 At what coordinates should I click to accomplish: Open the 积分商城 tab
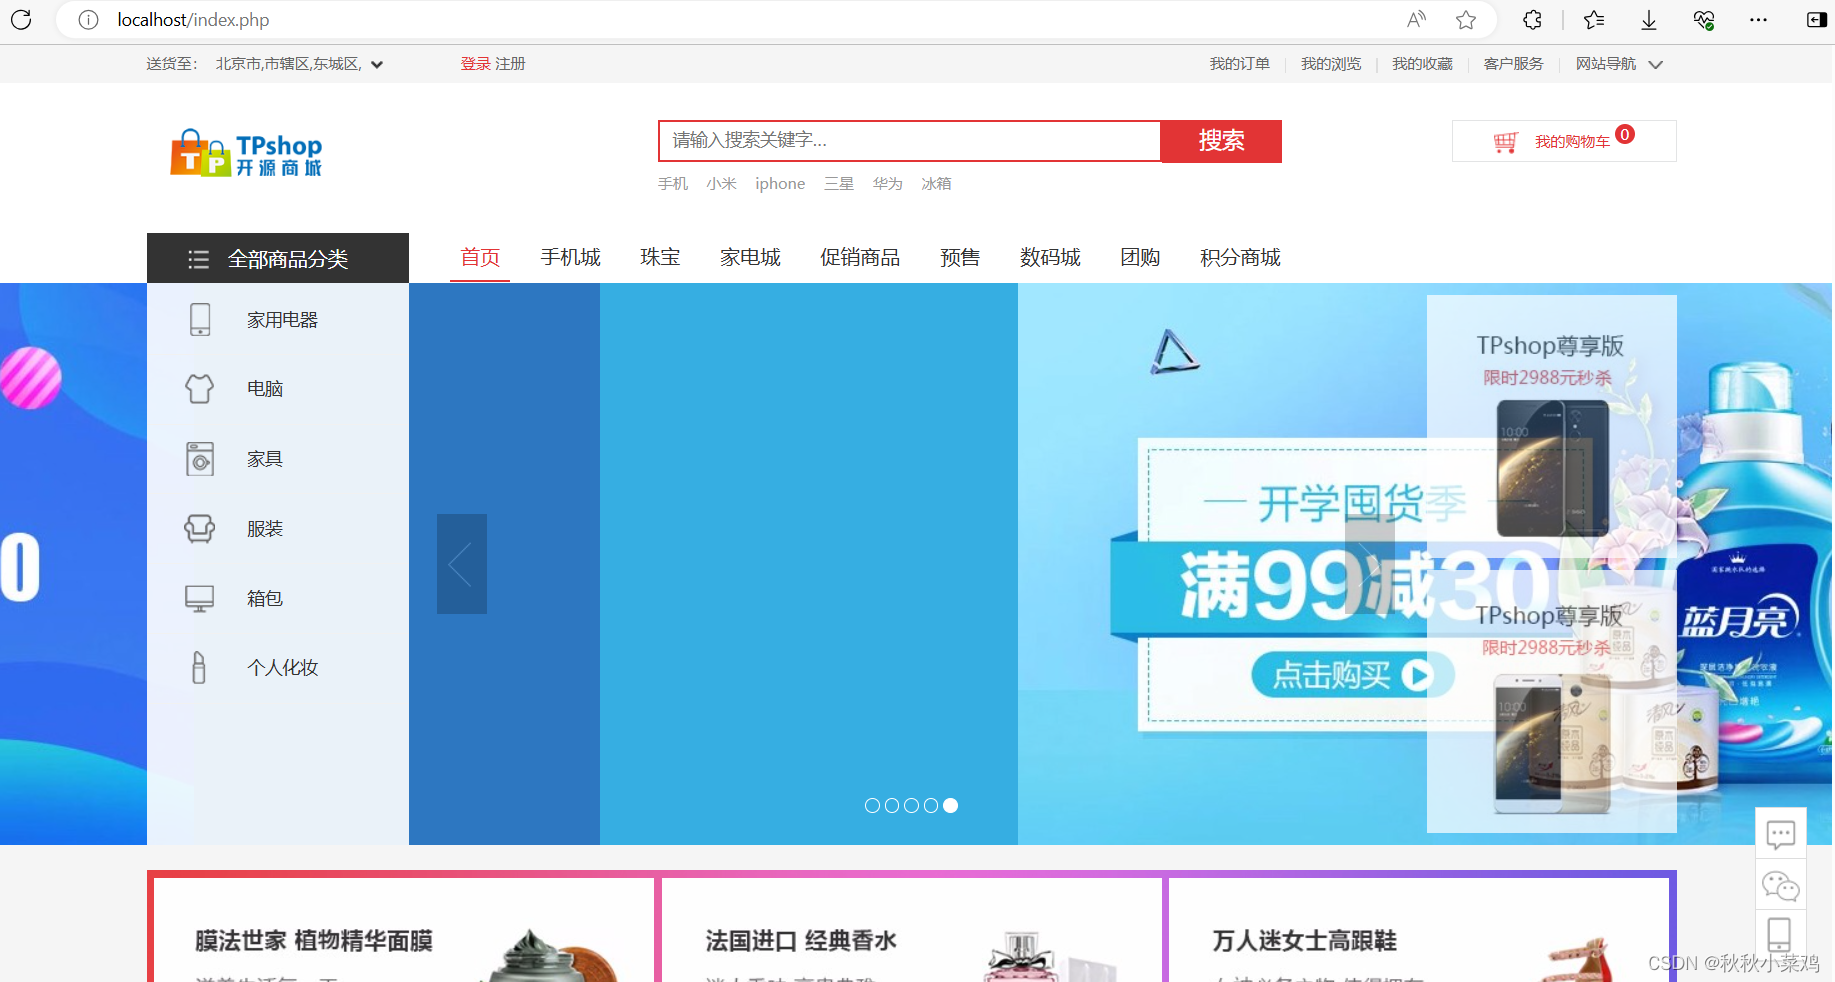pos(1239,257)
